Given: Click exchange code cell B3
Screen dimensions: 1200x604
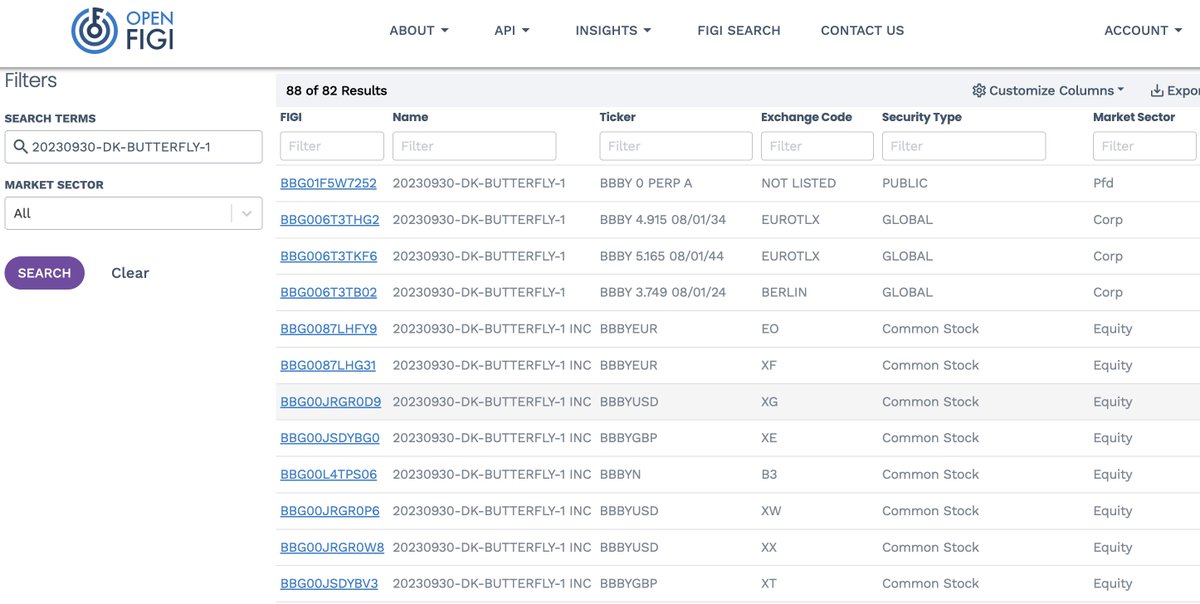Looking at the screenshot, I should click(769, 474).
